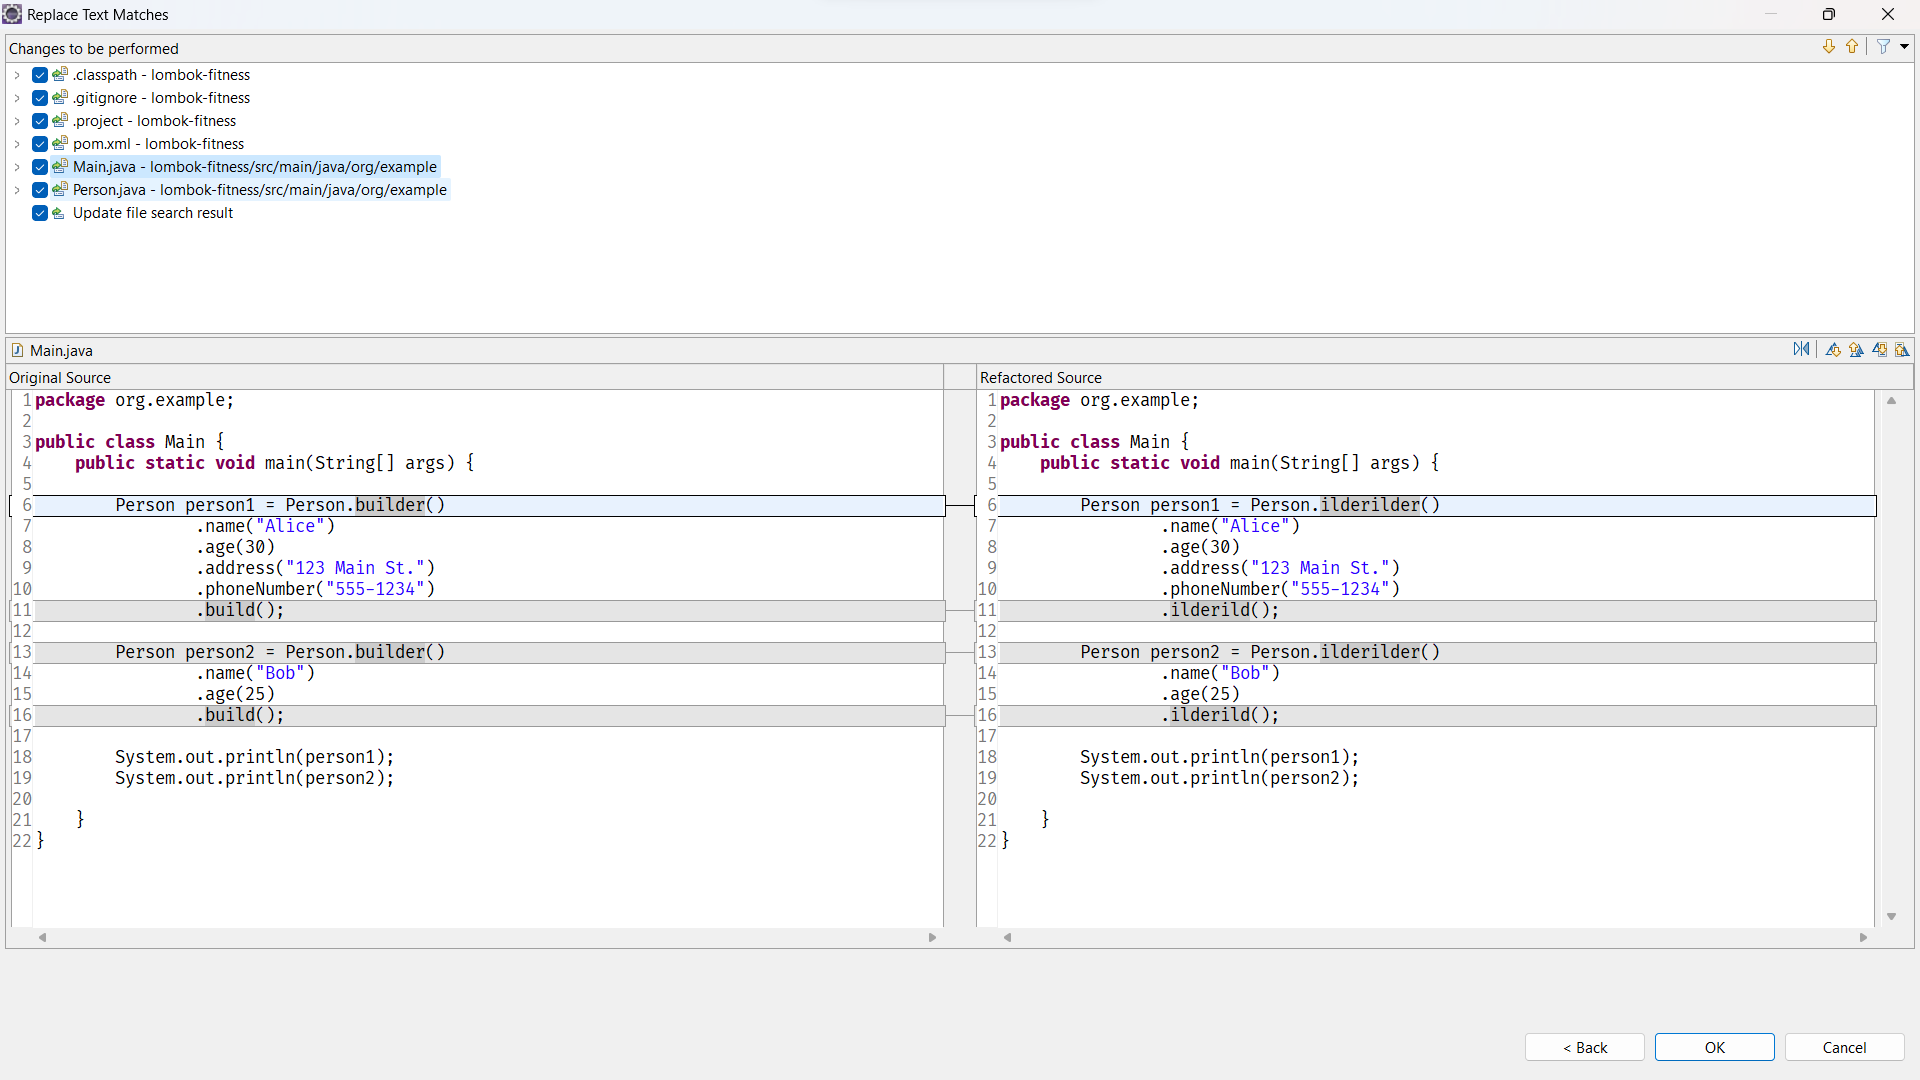Go to the next changed file with down arrow
This screenshot has width=1920, height=1080.
coord(1828,46)
